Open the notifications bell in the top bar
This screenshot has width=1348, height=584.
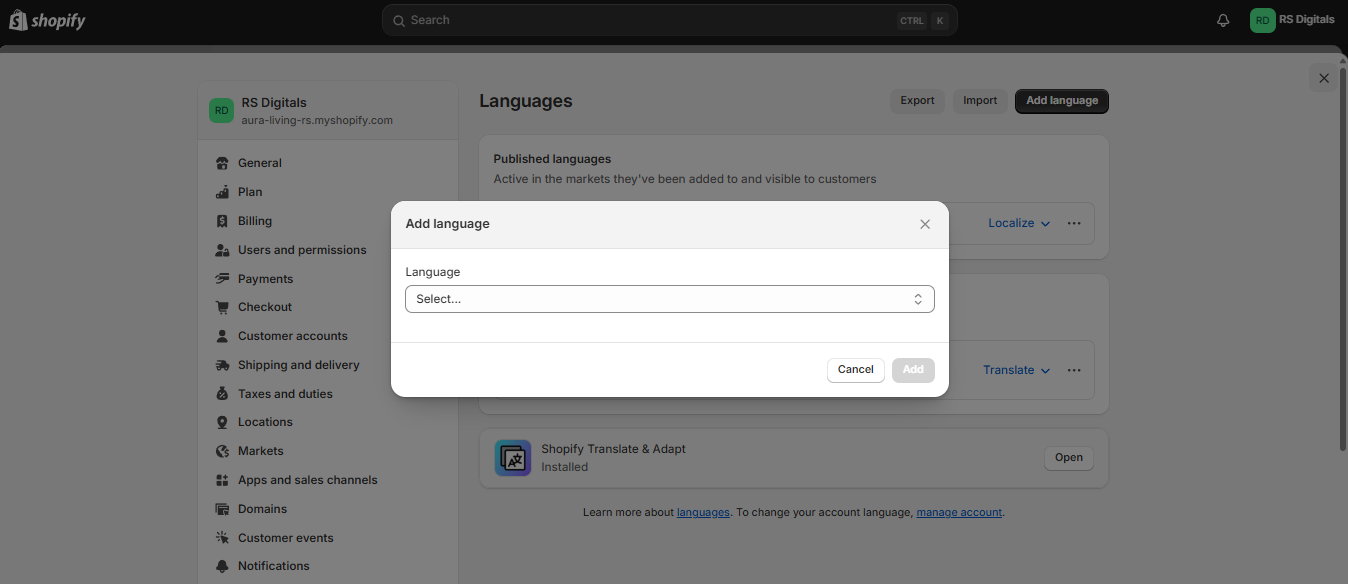point(1223,20)
